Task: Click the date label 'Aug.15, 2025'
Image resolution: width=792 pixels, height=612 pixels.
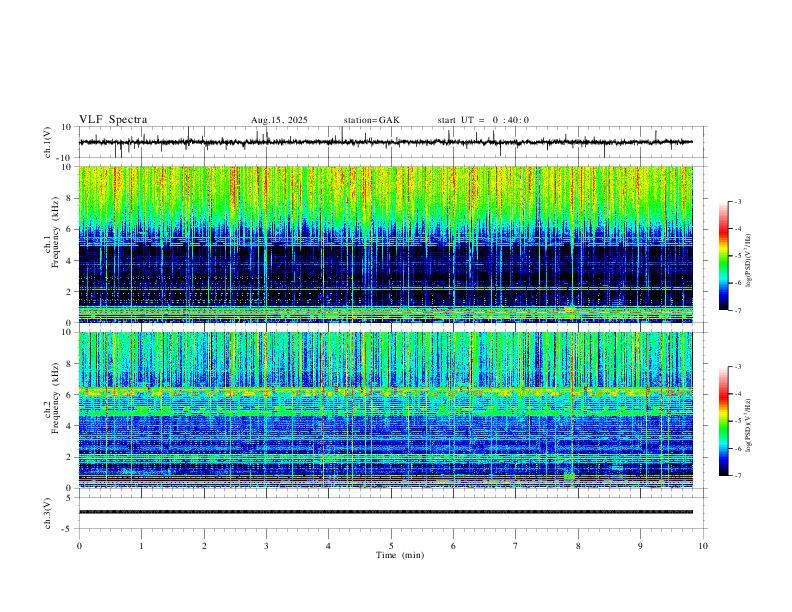Action: tap(279, 120)
